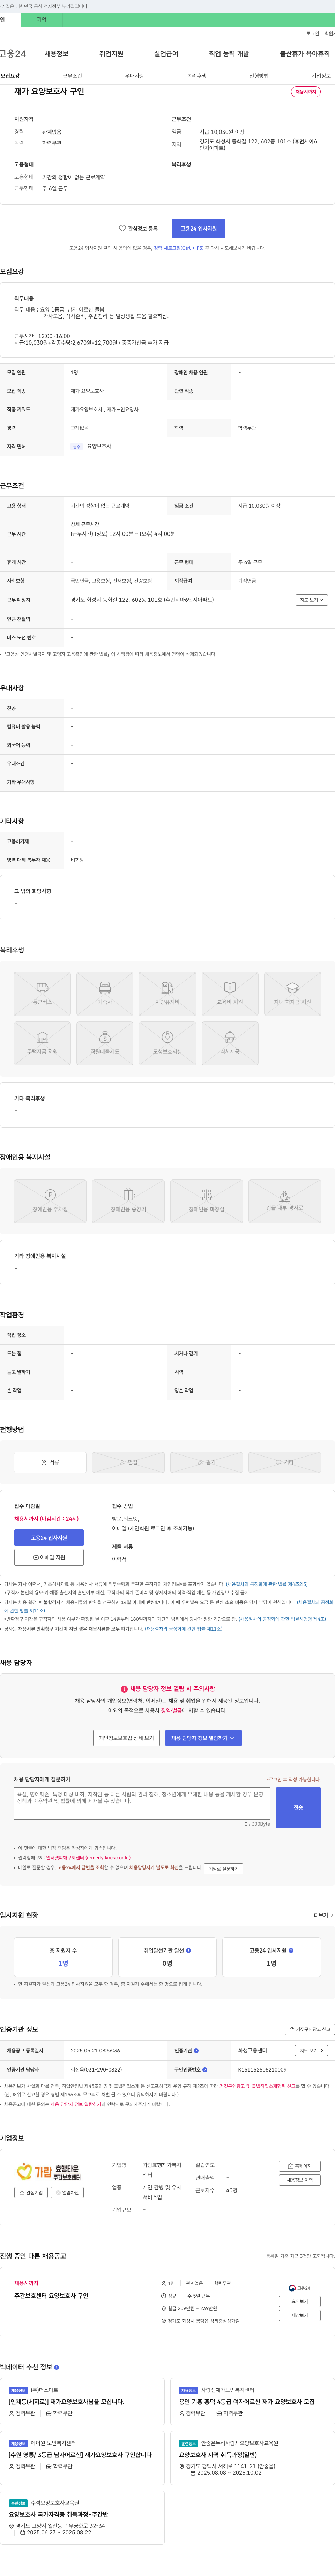Click the 주택자금 지원 welfare icon
This screenshot has width=335, height=2576.
(x=42, y=1043)
